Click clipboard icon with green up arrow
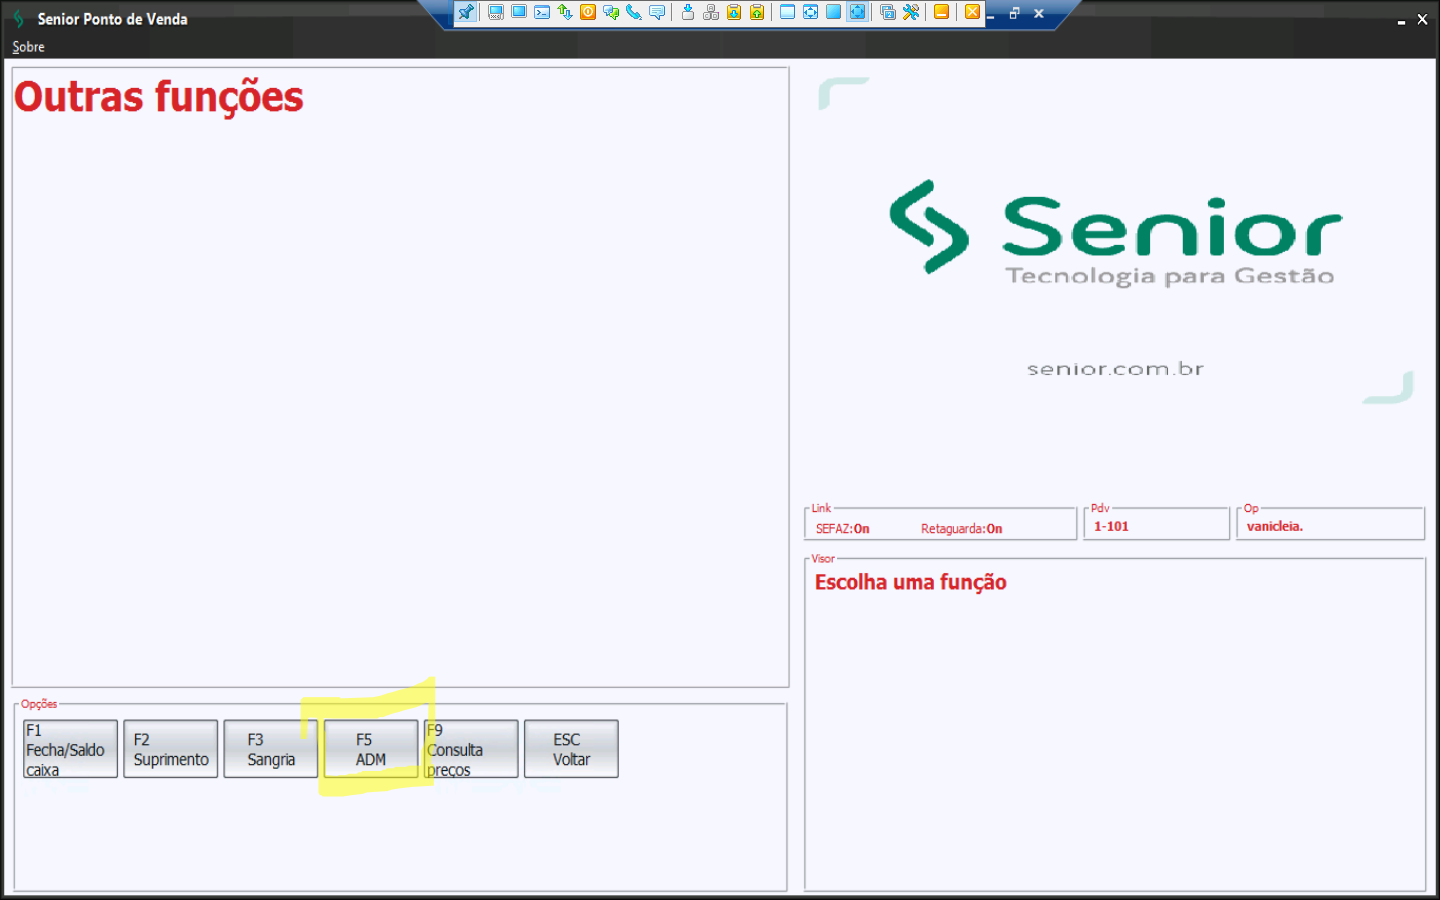Viewport: 1440px width, 900px height. pyautogui.click(x=757, y=13)
